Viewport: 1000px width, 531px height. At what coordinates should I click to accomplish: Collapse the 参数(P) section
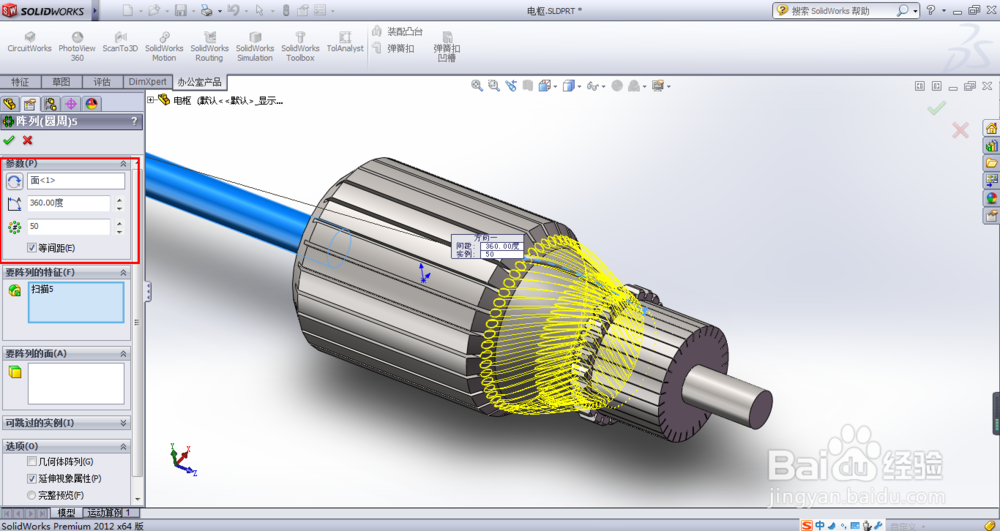123,164
